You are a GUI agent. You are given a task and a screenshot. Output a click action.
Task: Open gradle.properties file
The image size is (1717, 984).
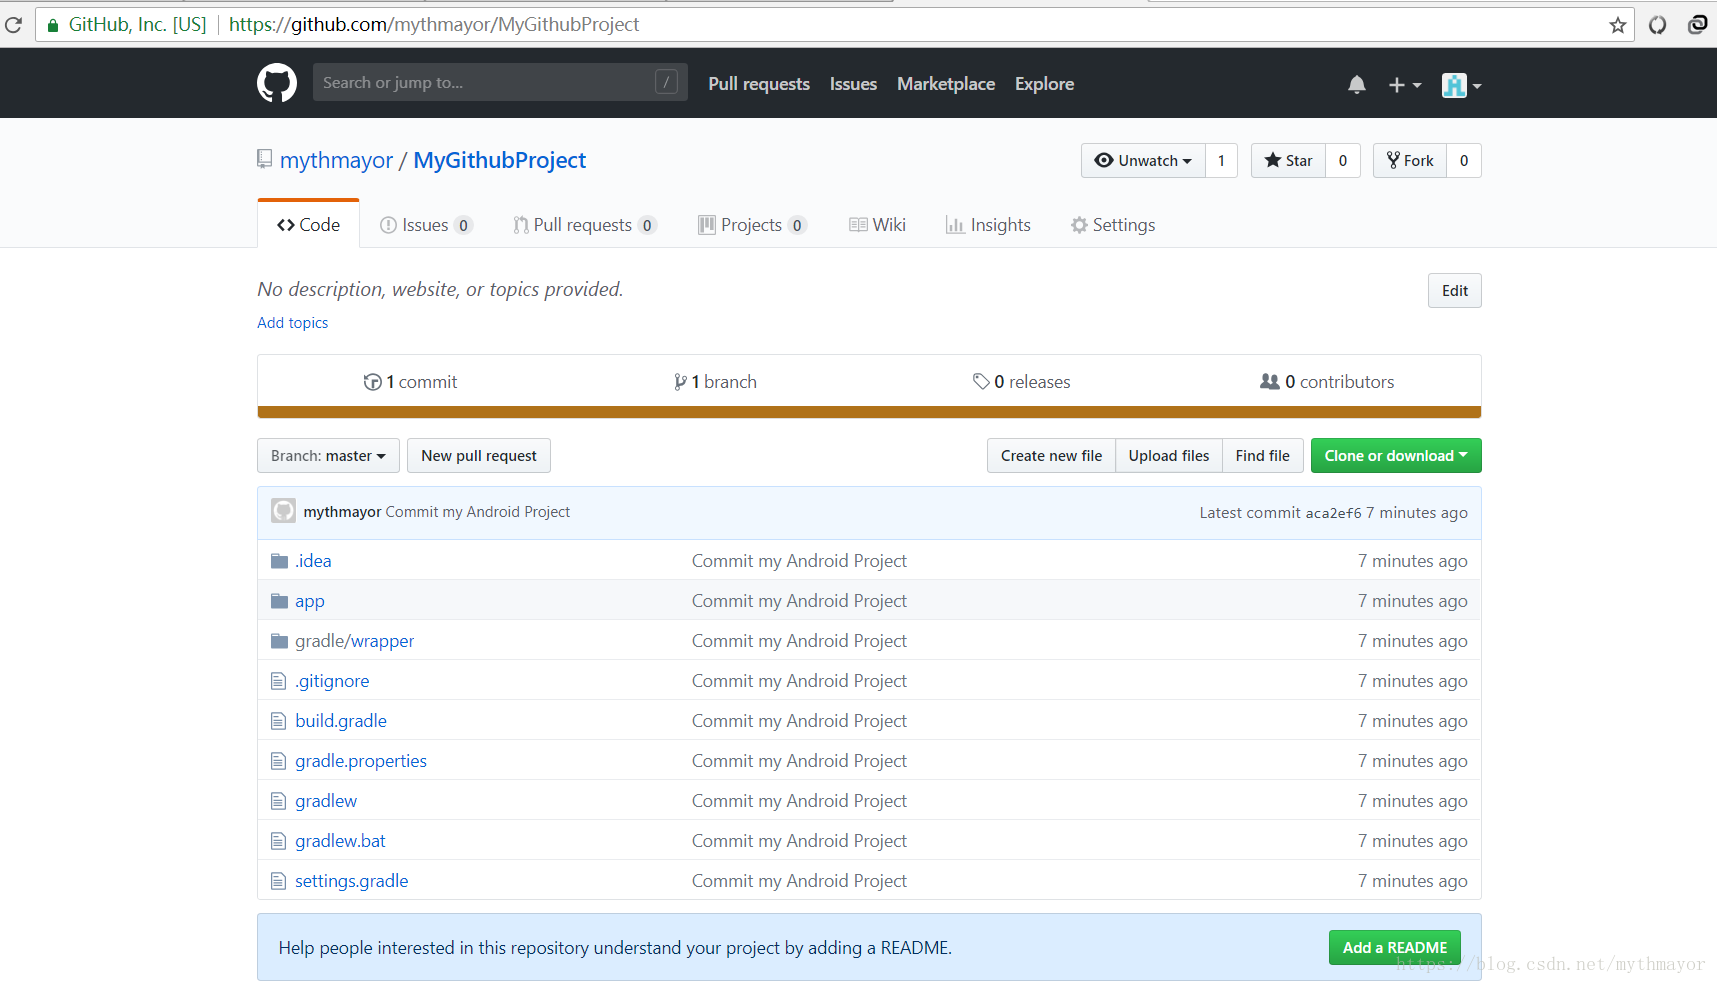[x=361, y=761]
